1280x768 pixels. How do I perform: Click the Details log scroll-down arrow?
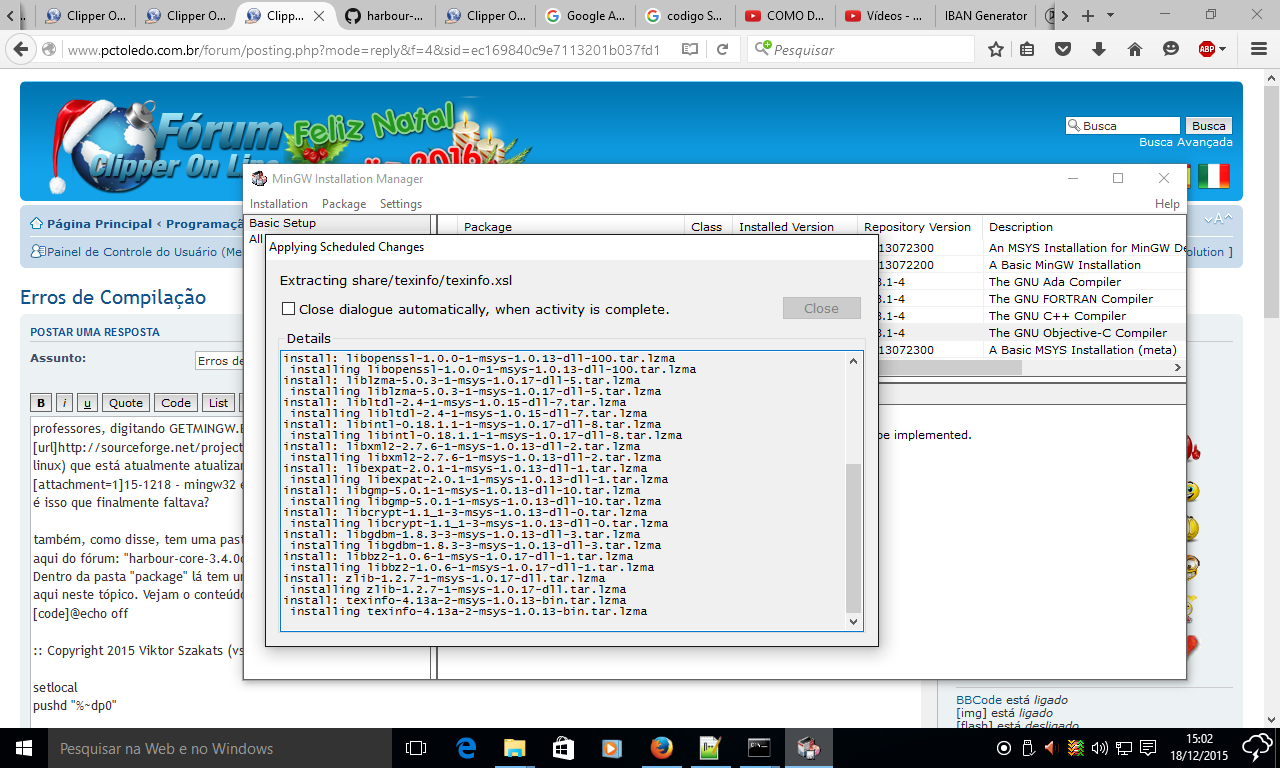853,621
